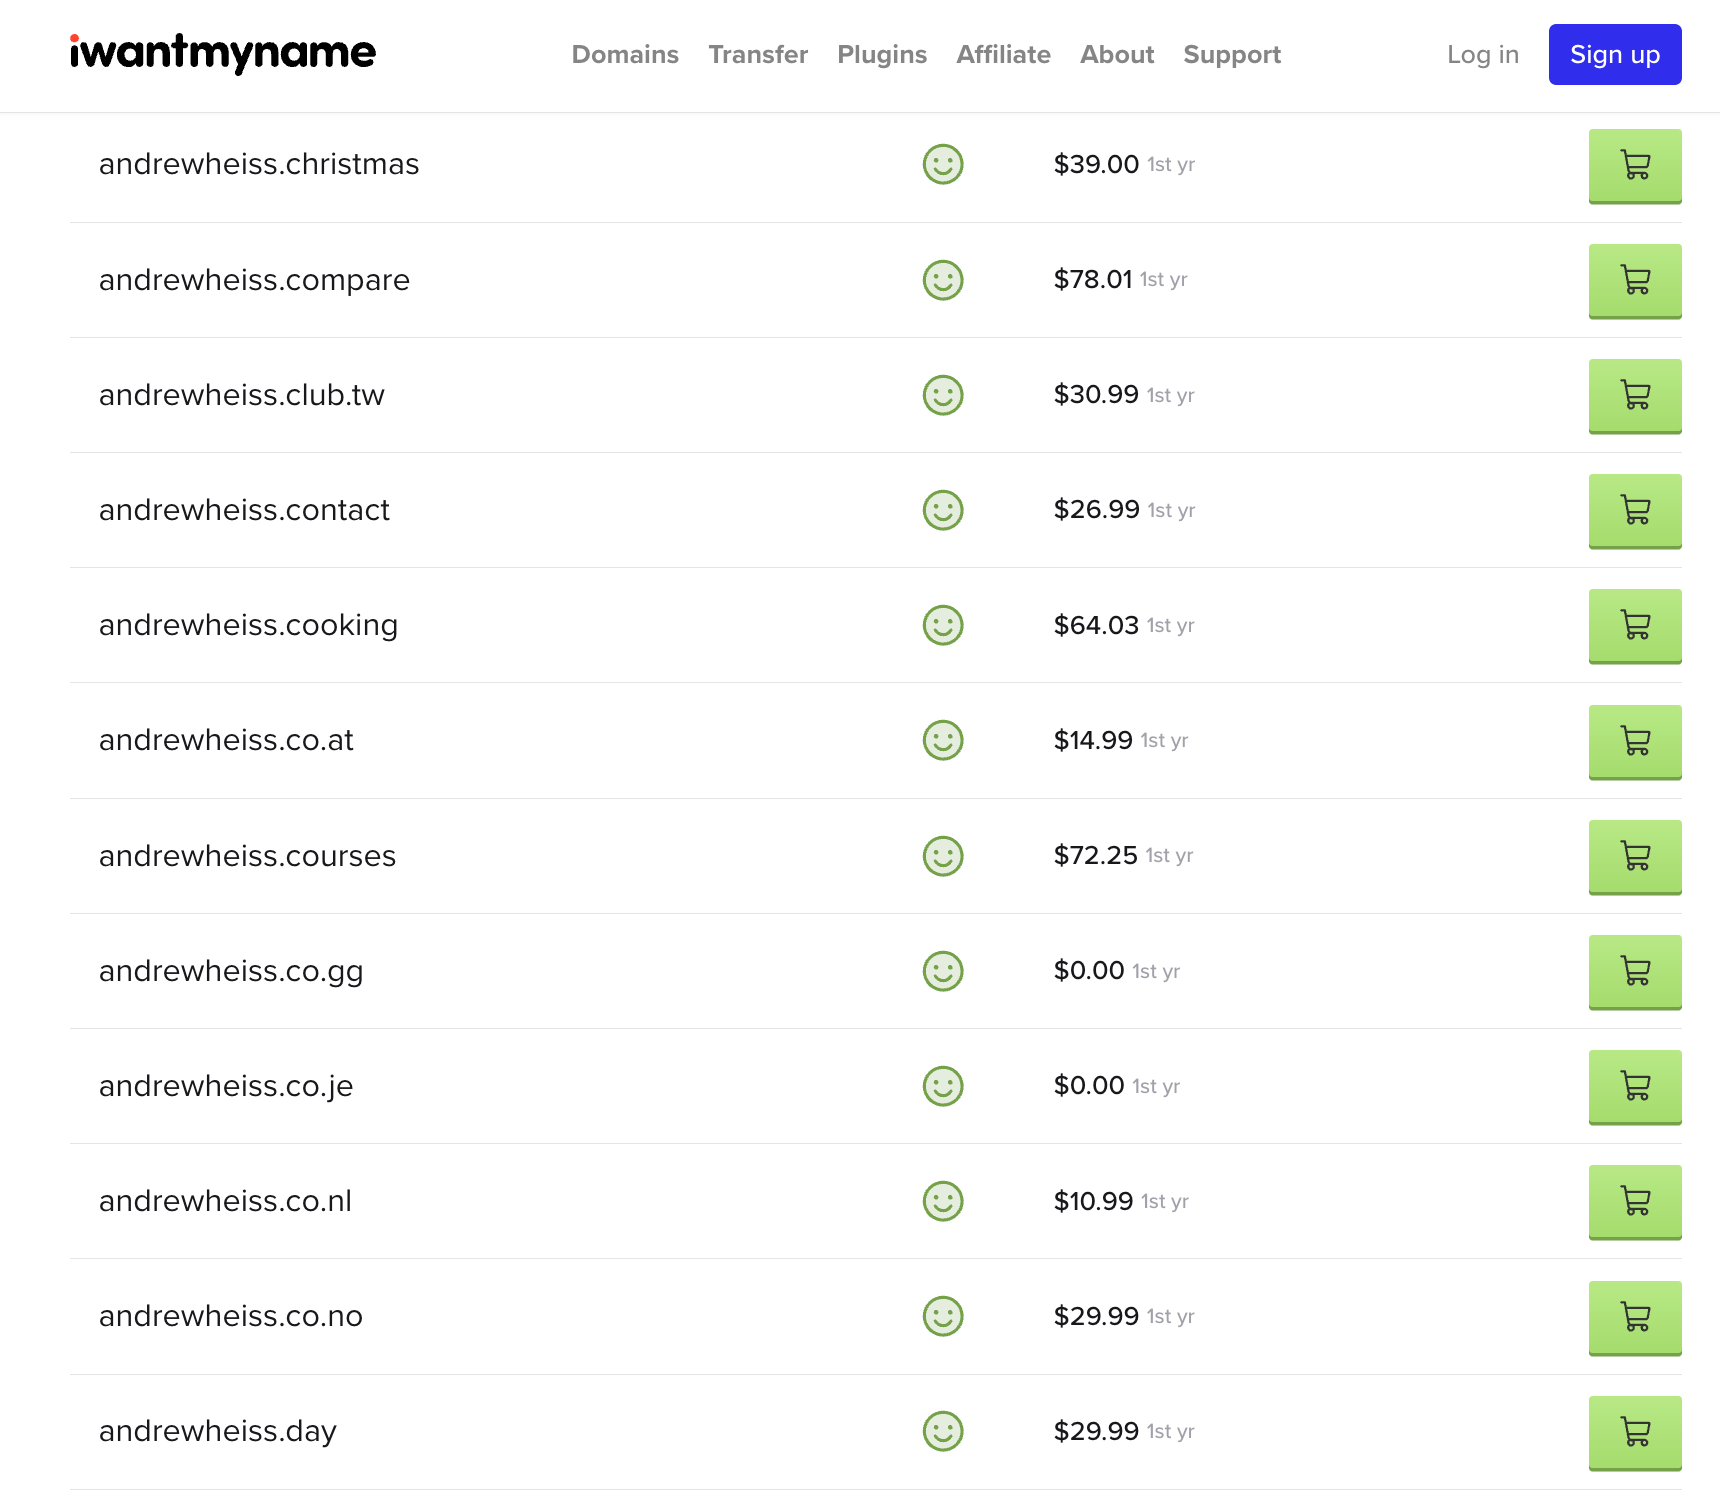Image resolution: width=1720 pixels, height=1508 pixels.
Task: Add andrewheiss.cooking domain to cart
Action: [1634, 625]
